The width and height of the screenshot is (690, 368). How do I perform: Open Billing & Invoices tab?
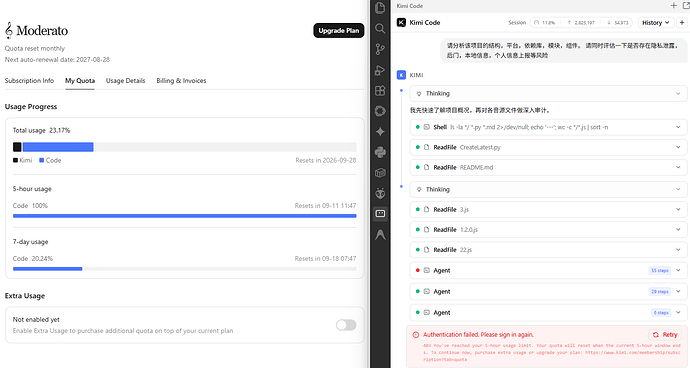point(181,81)
